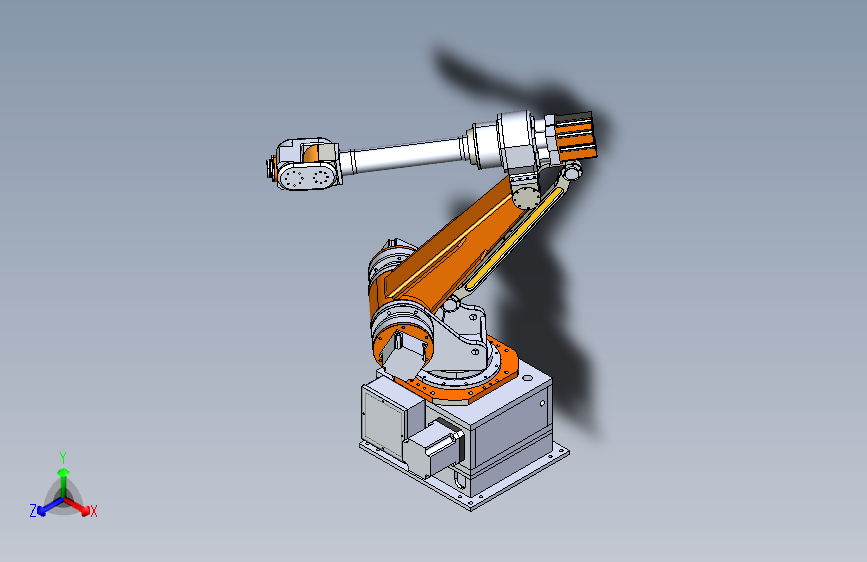Viewport: 867px width, 562px height.
Task: Select the white forearm tube
Action: point(408,154)
